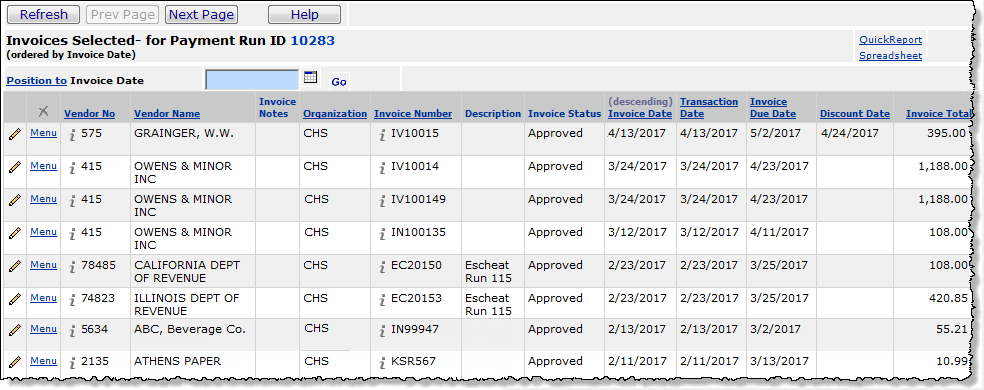This screenshot has width=984, height=390.
Task: Open the calendar picker next to the date field
Action: pos(310,77)
